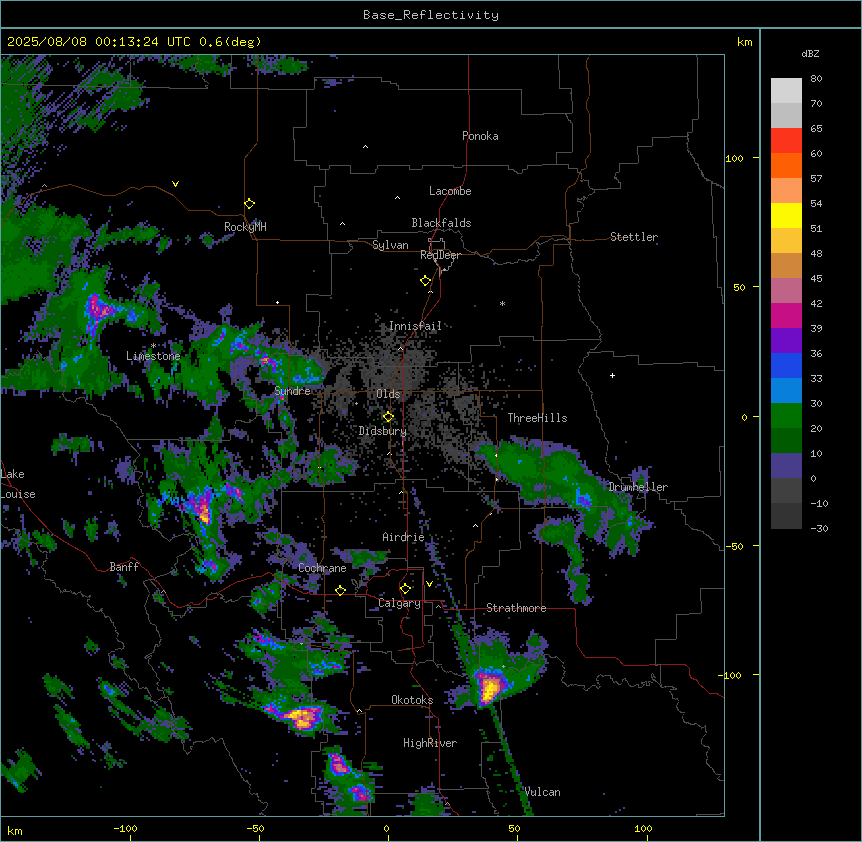Image resolution: width=862 pixels, height=842 pixels.
Task: Click the yellow storm core west of Okotoks
Action: [302, 717]
